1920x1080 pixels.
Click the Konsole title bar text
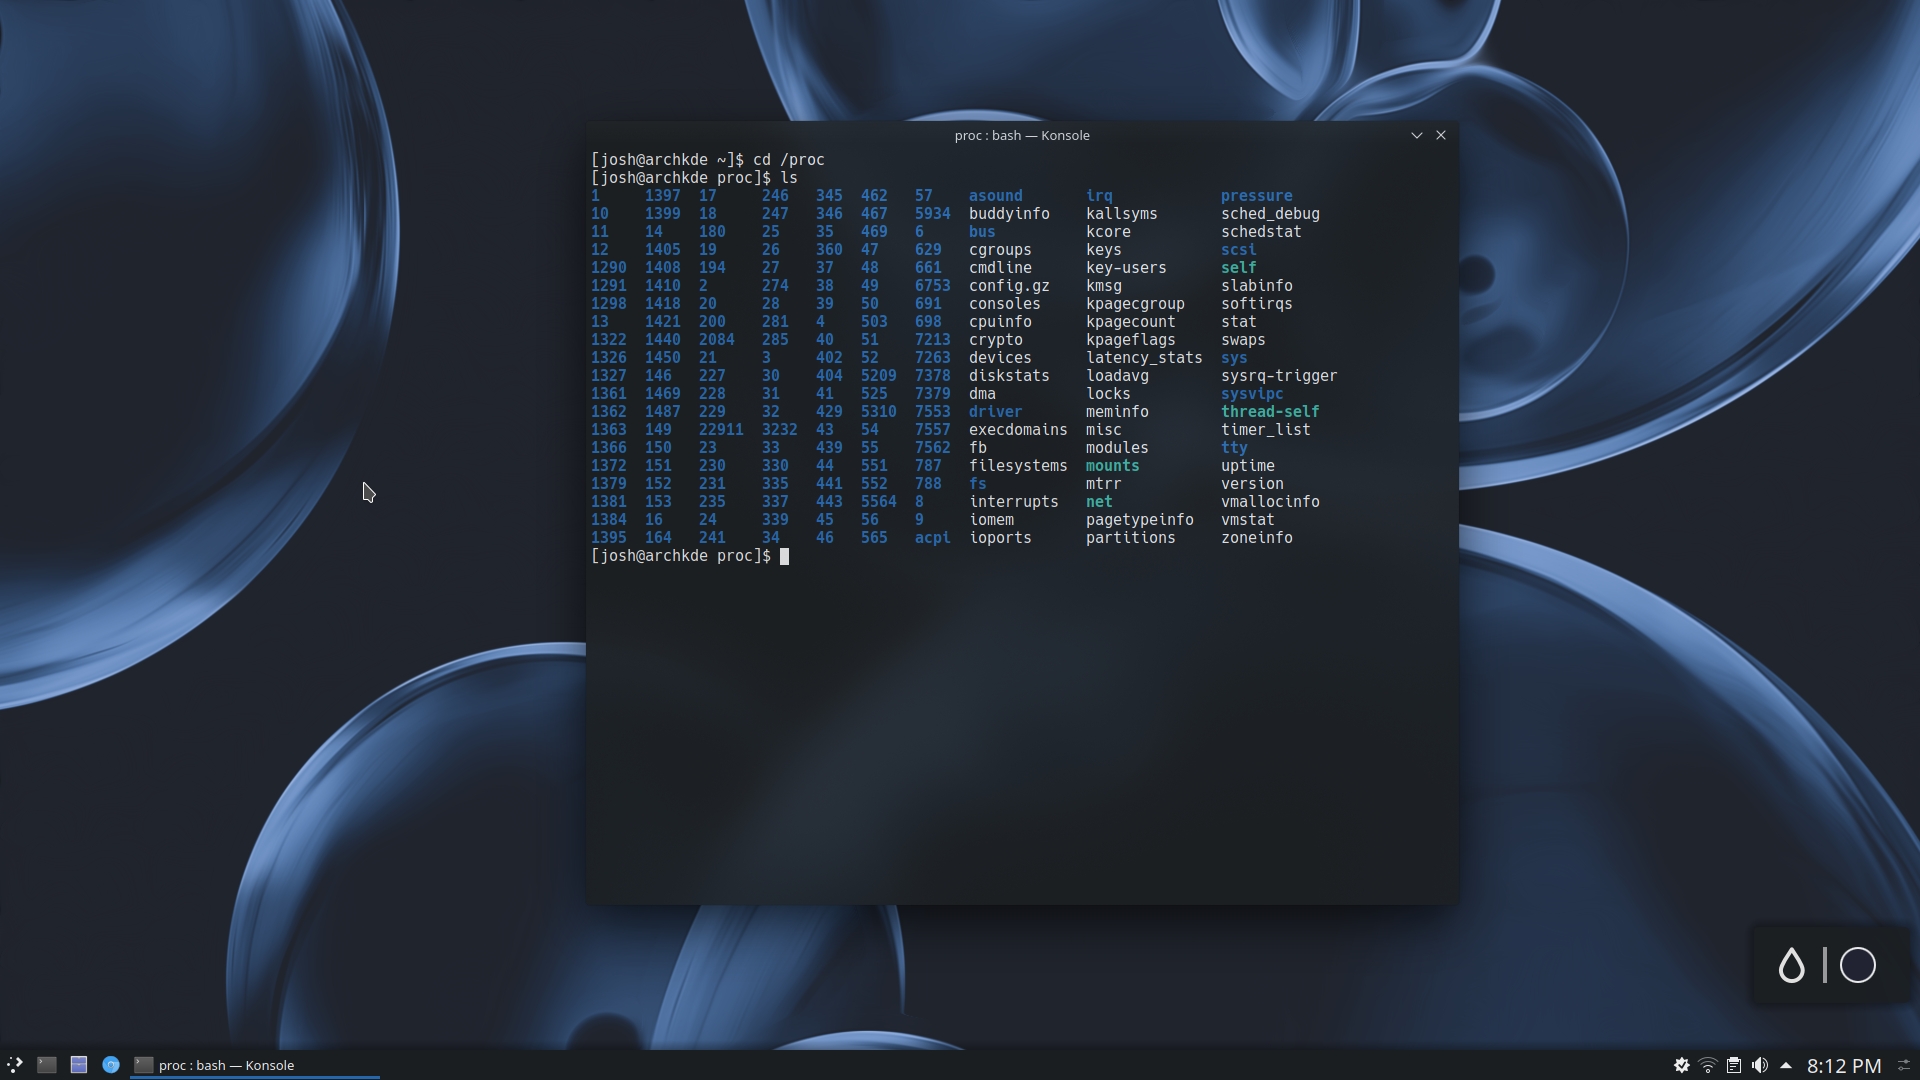pos(1022,135)
